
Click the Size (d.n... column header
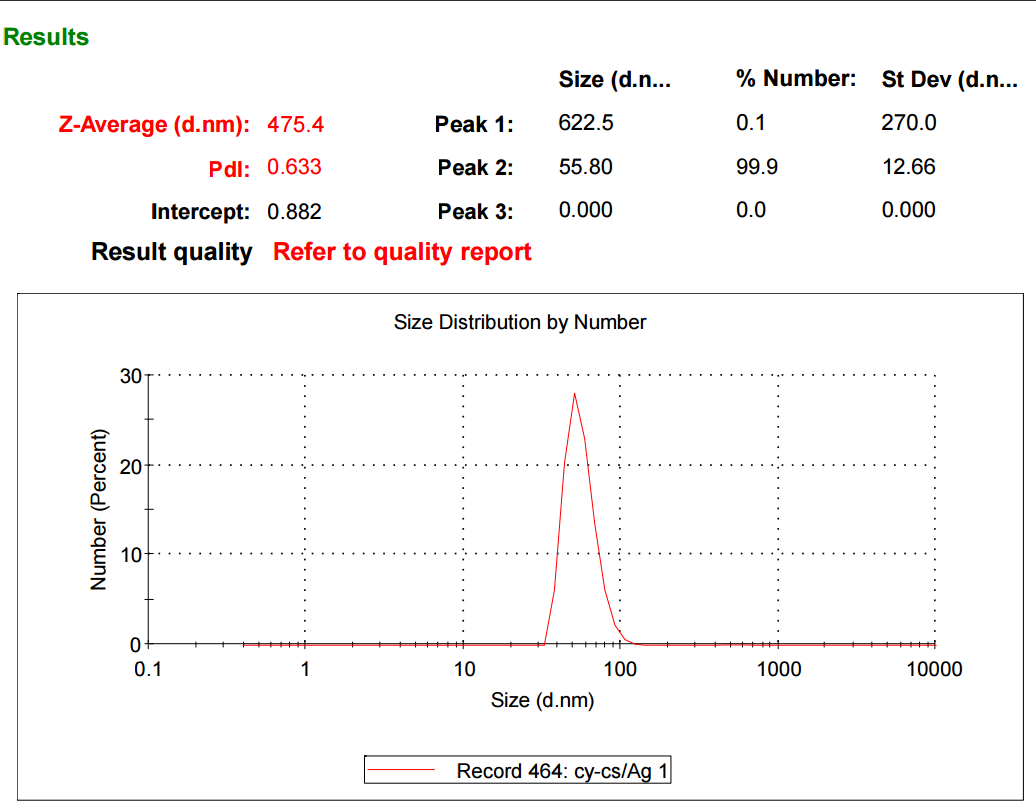(x=614, y=79)
